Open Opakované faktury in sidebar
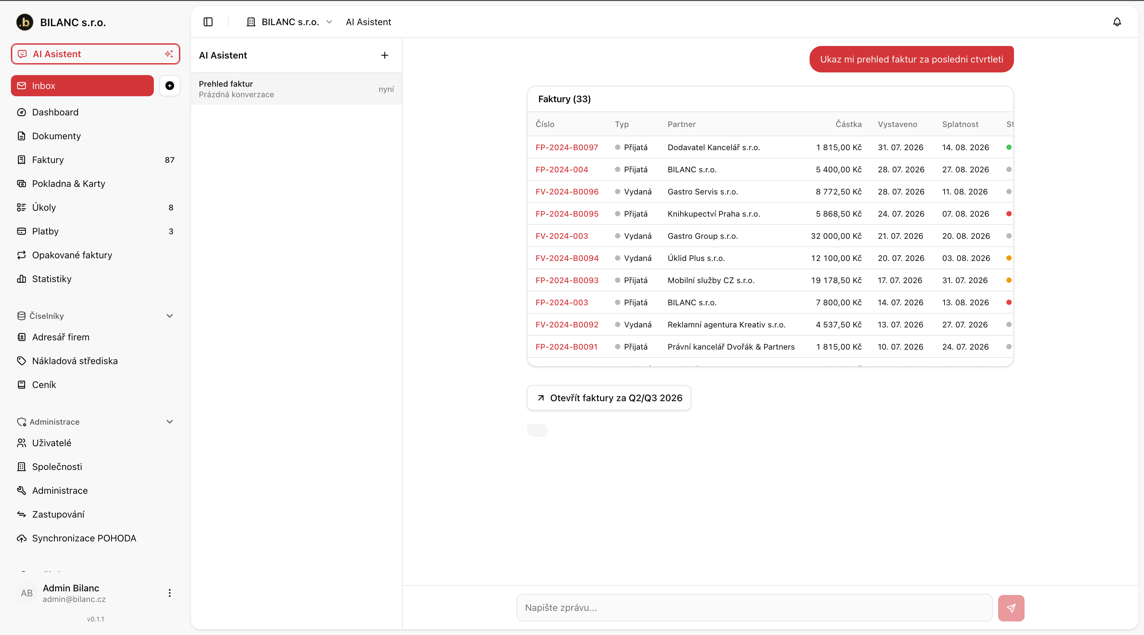This screenshot has width=1144, height=635. 96,255
